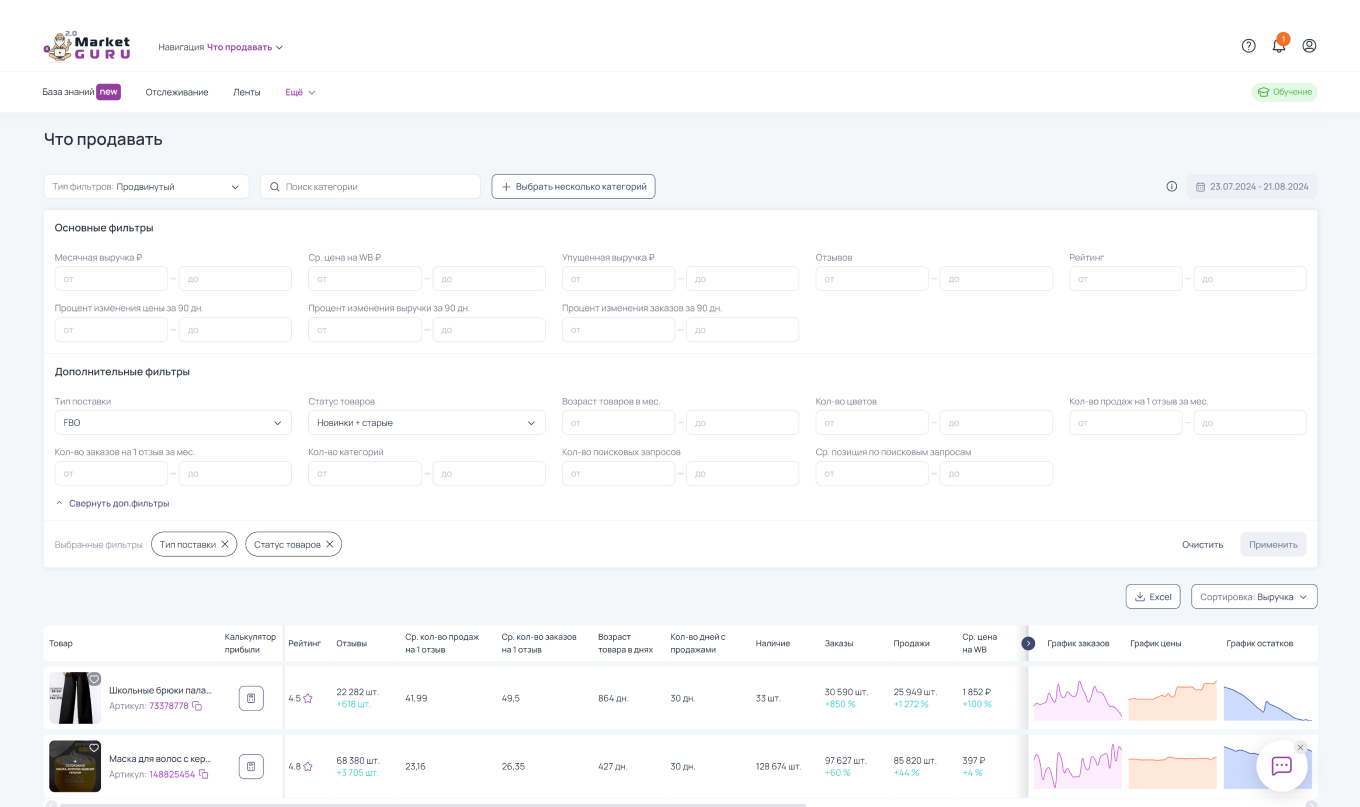Open Статус товаров Новинки + старые dropdown

point(427,423)
